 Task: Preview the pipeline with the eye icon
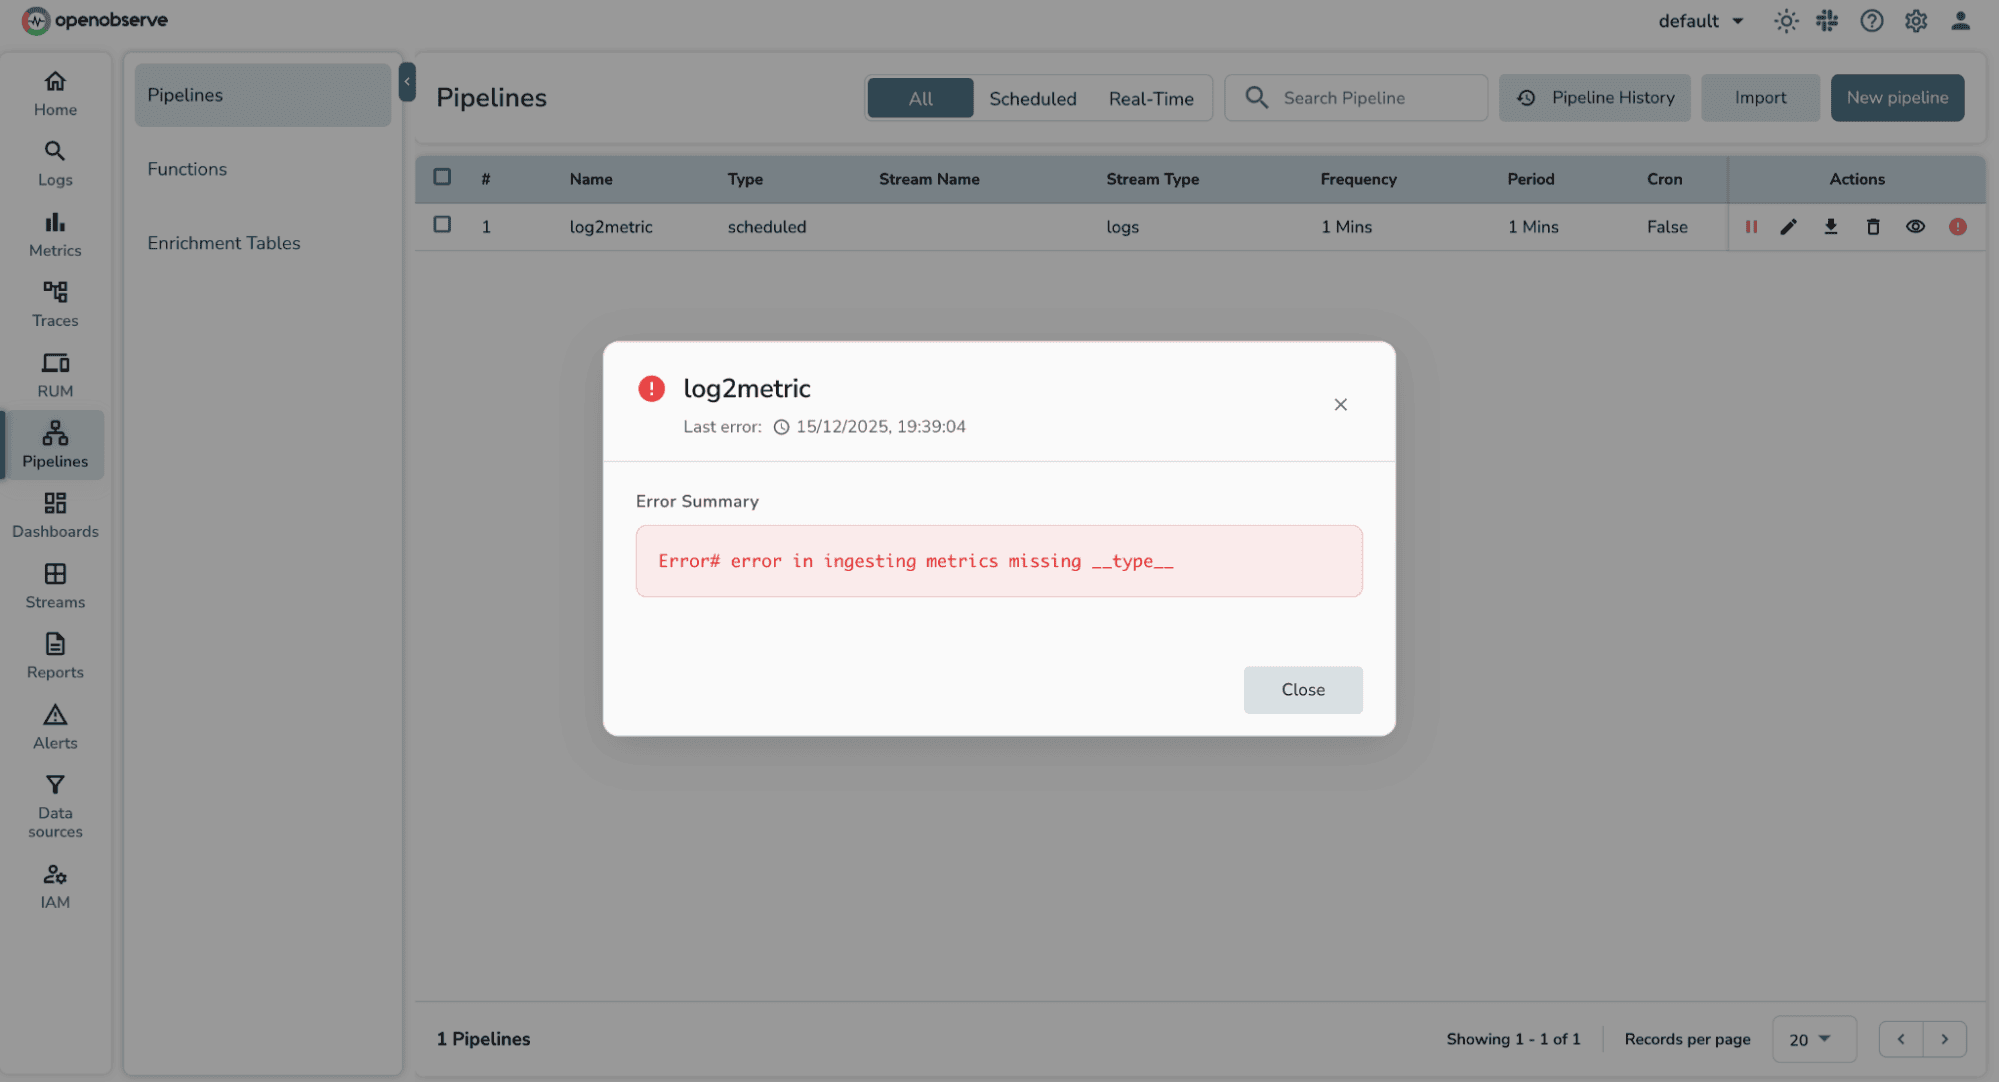click(1915, 227)
